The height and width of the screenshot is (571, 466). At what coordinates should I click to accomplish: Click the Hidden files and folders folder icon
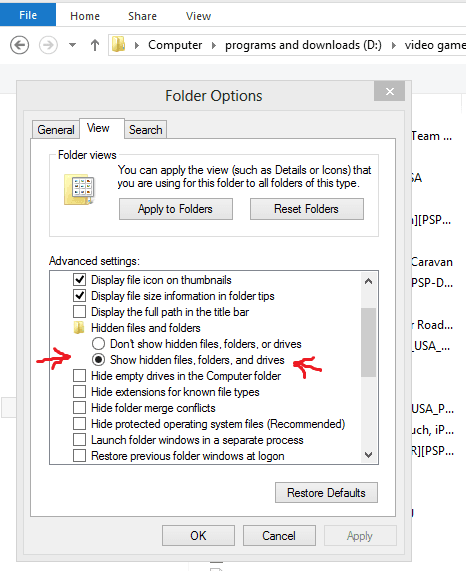pos(79,328)
